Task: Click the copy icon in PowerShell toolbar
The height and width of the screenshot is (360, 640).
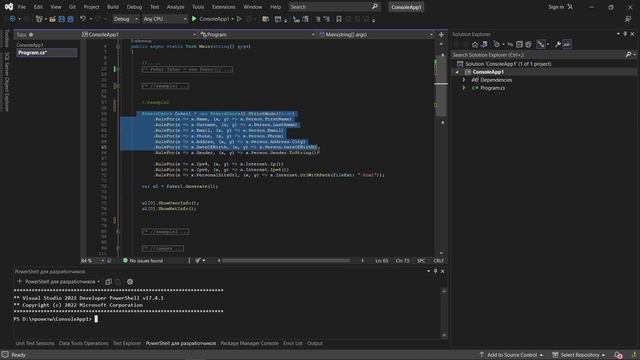Action: 109,282
